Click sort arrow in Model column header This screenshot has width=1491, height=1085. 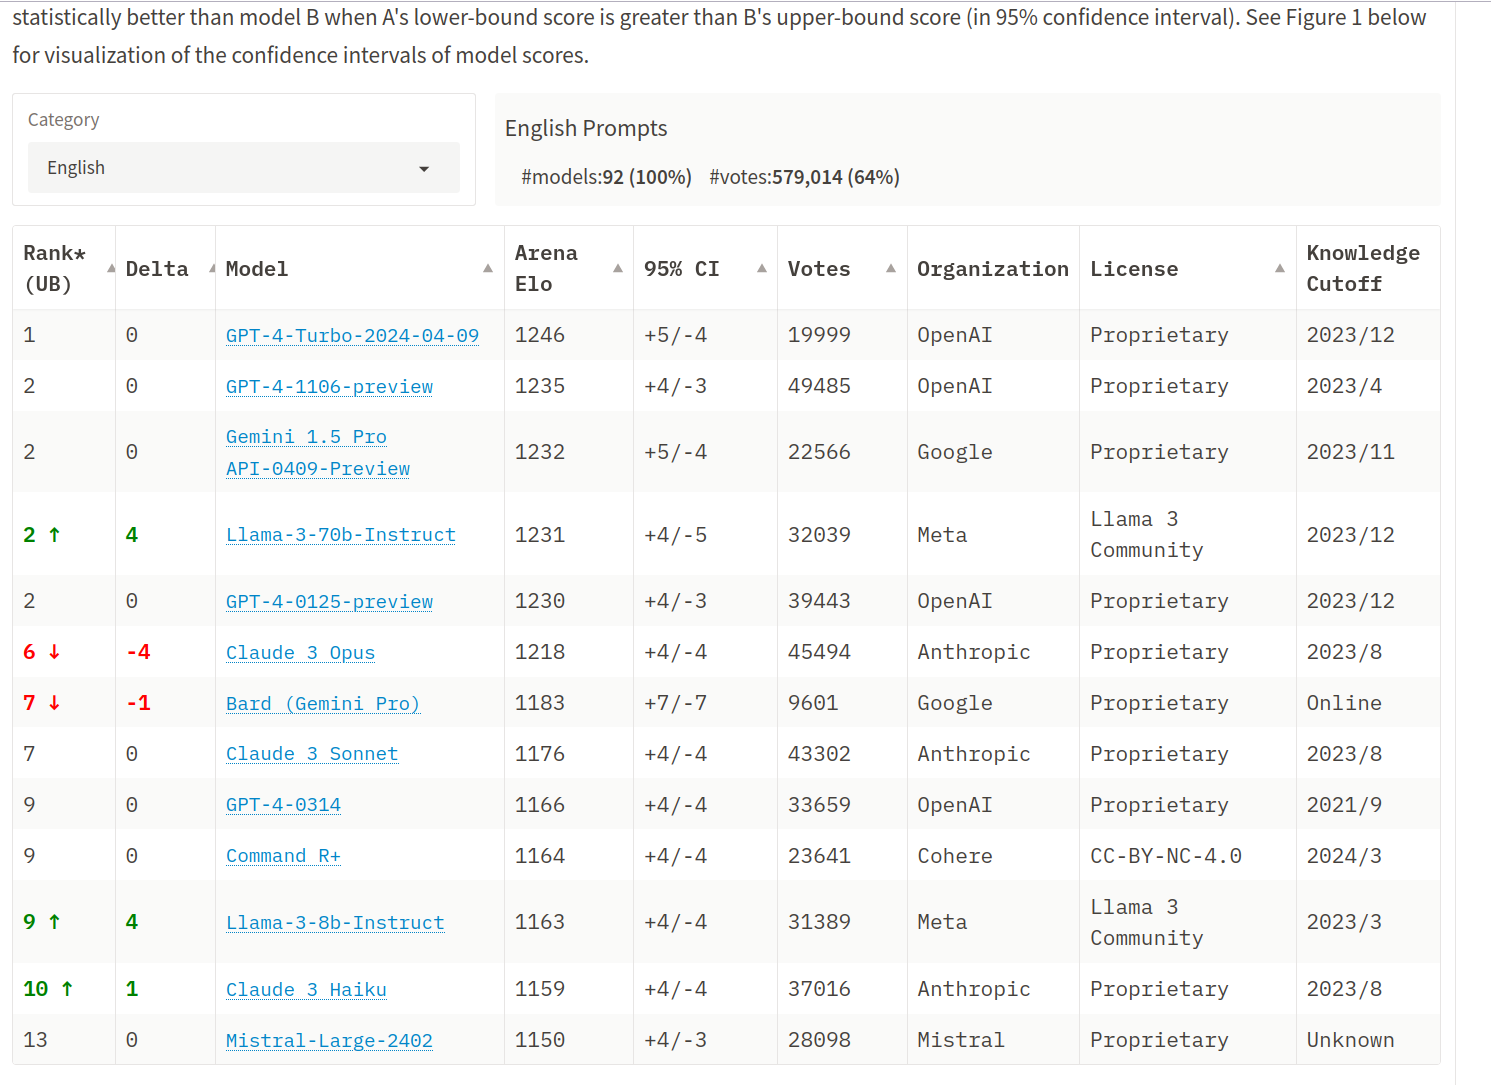click(488, 269)
